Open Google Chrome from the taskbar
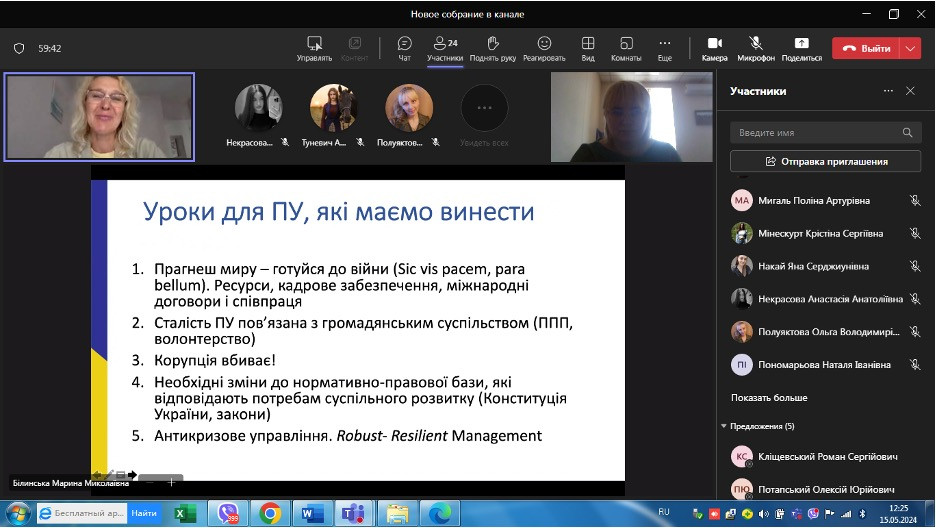This screenshot has width=936, height=528. (270, 513)
